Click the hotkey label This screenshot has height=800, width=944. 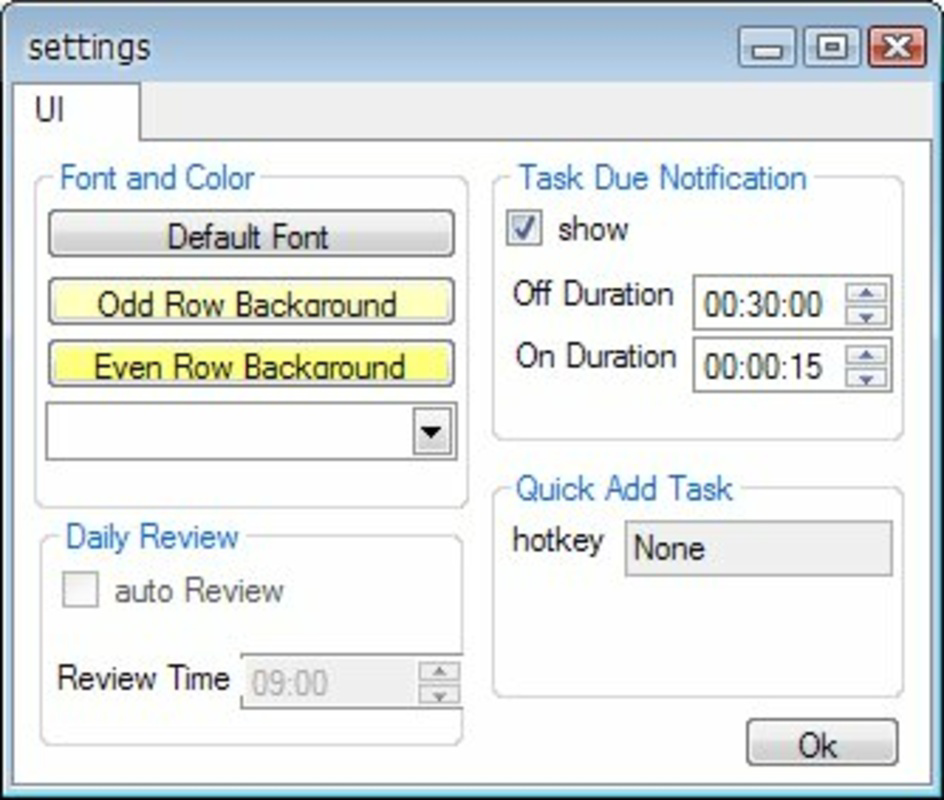click(557, 540)
